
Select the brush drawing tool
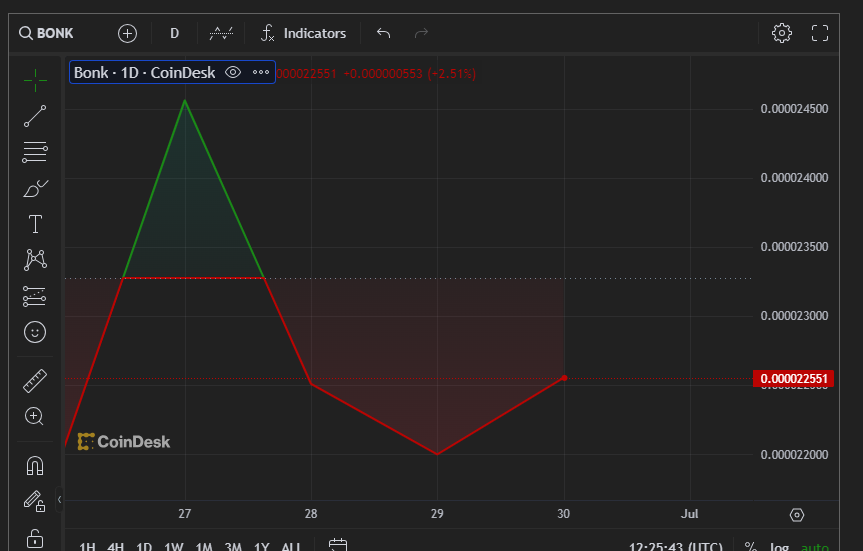[35, 188]
